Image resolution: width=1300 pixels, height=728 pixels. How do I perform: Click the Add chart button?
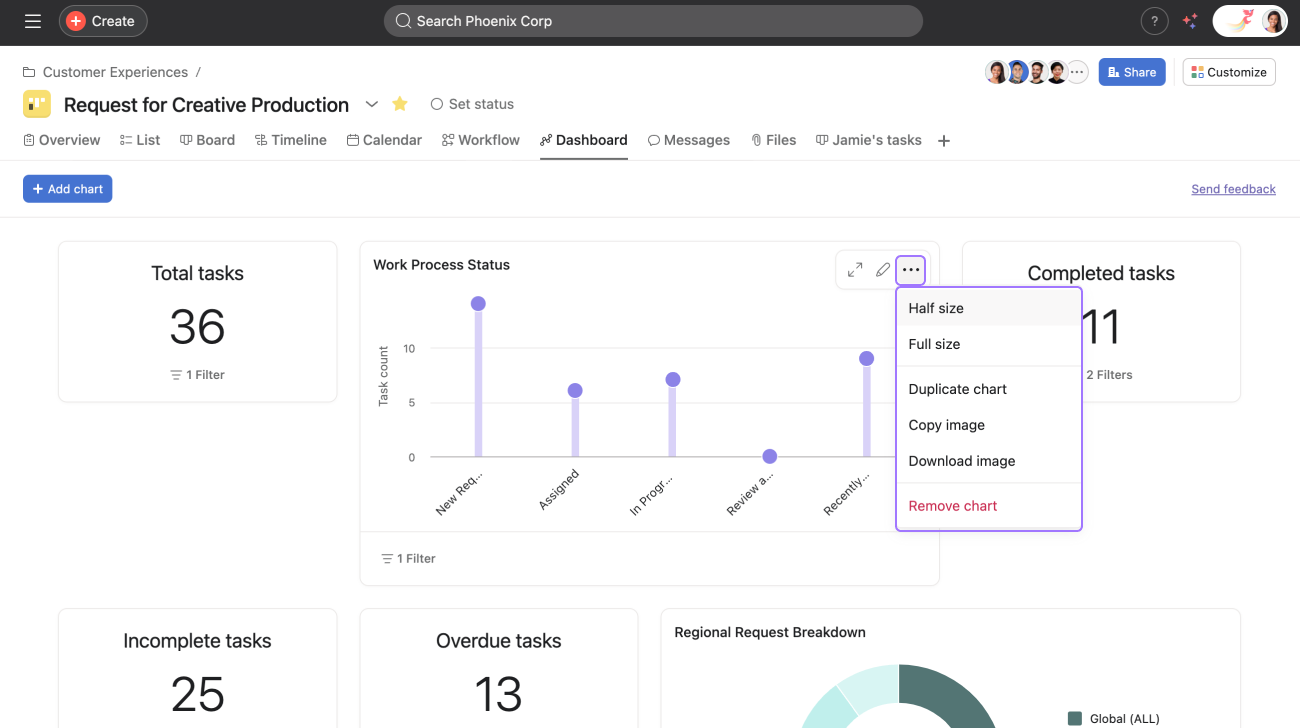68,189
